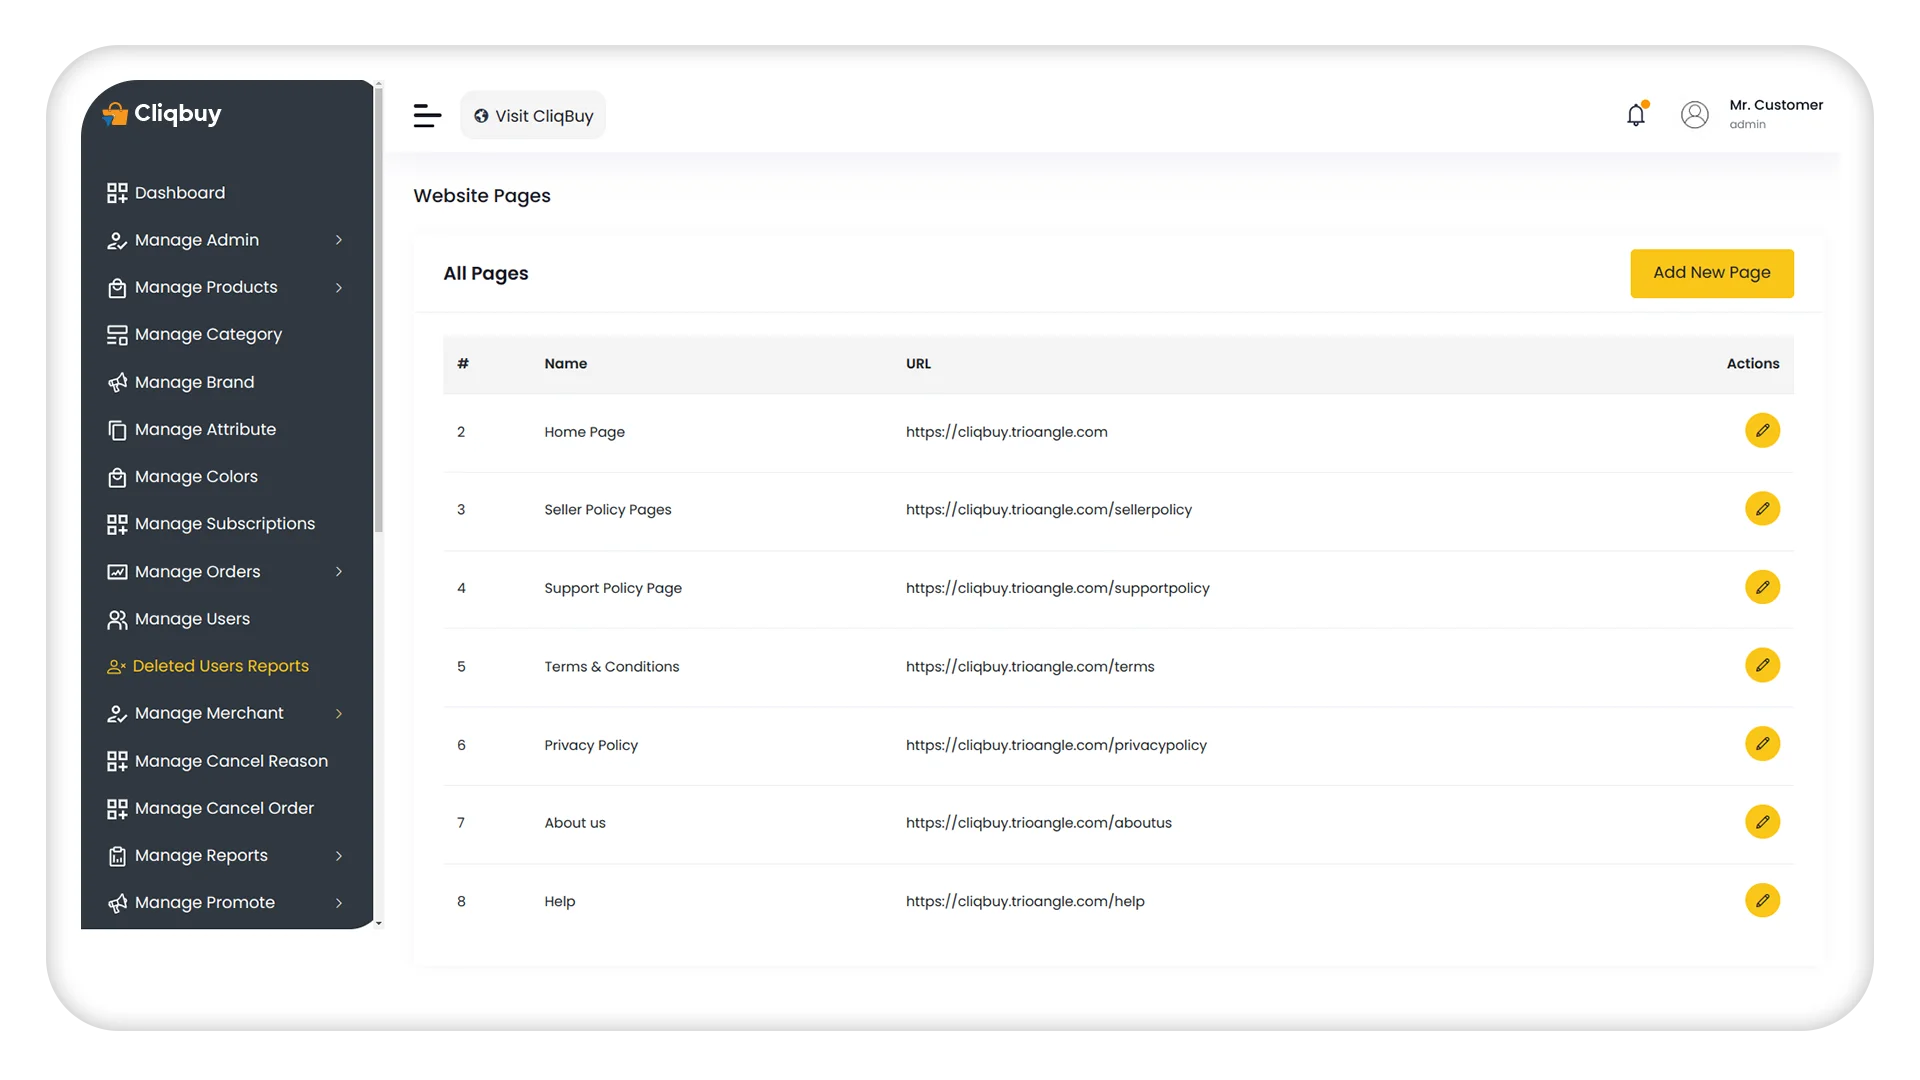
Task: Click the Visit CliqBuy link
Action: pyautogui.click(x=534, y=115)
